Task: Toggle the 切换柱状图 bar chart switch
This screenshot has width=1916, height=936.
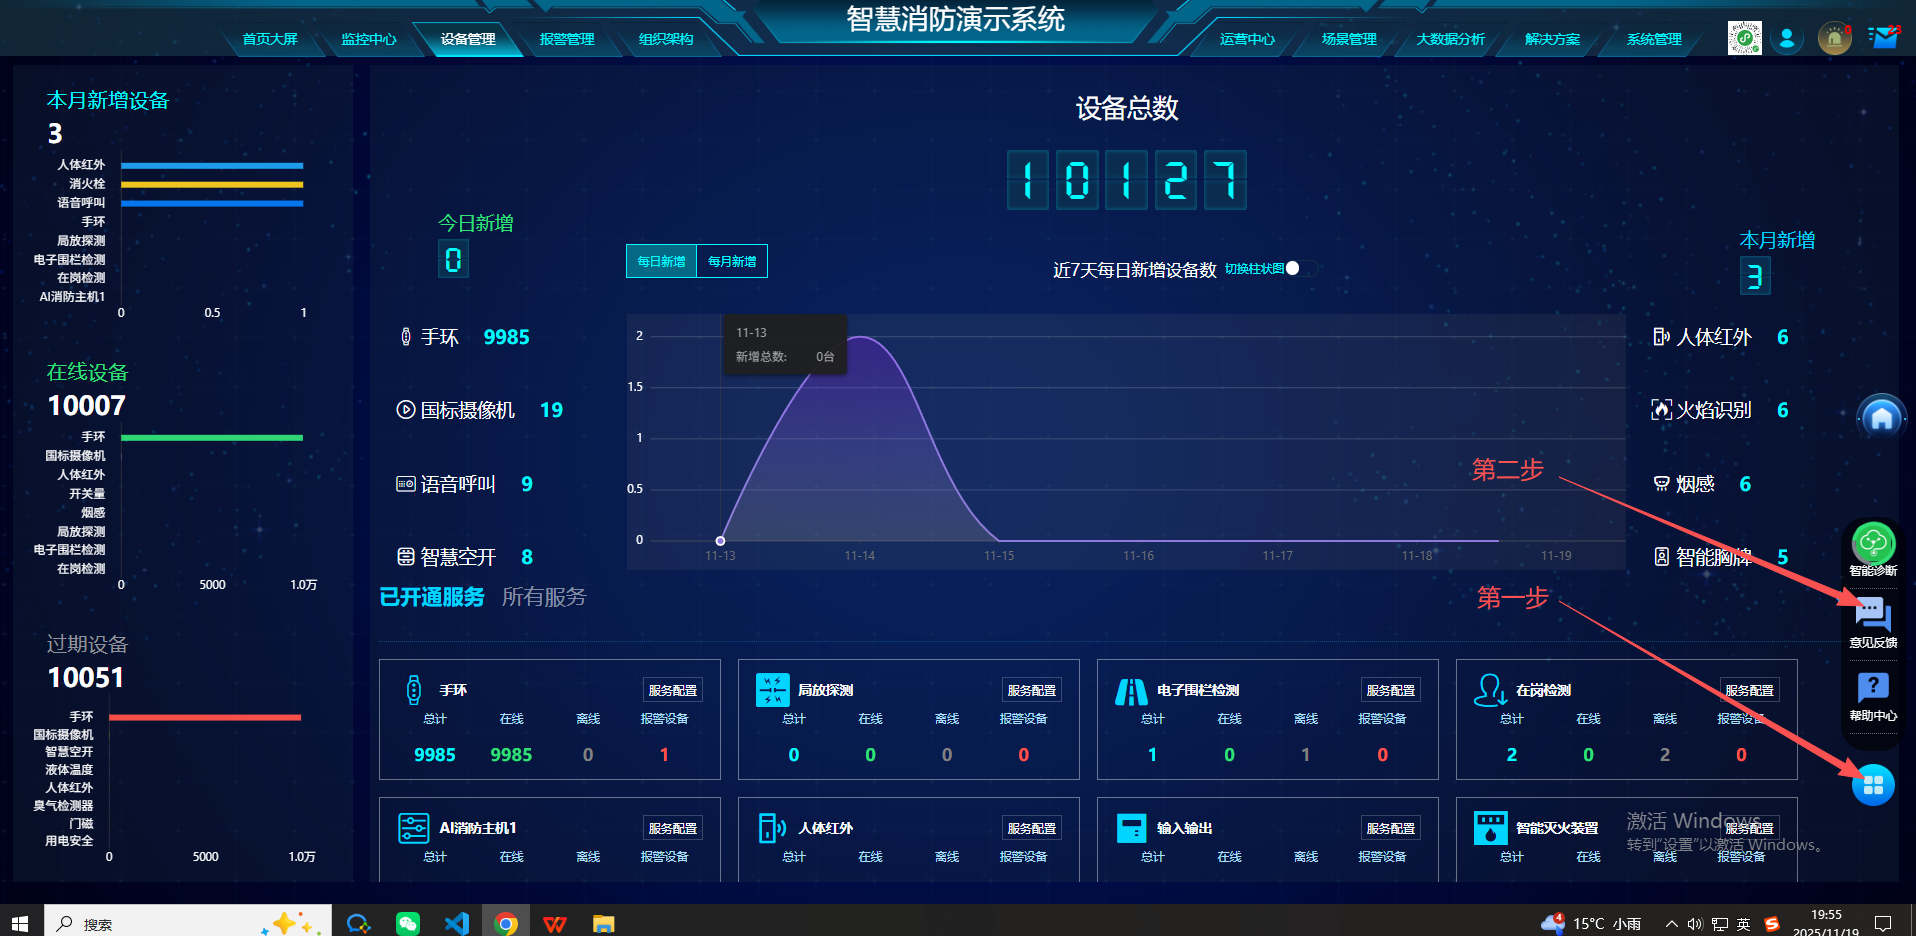Action: click(1299, 268)
